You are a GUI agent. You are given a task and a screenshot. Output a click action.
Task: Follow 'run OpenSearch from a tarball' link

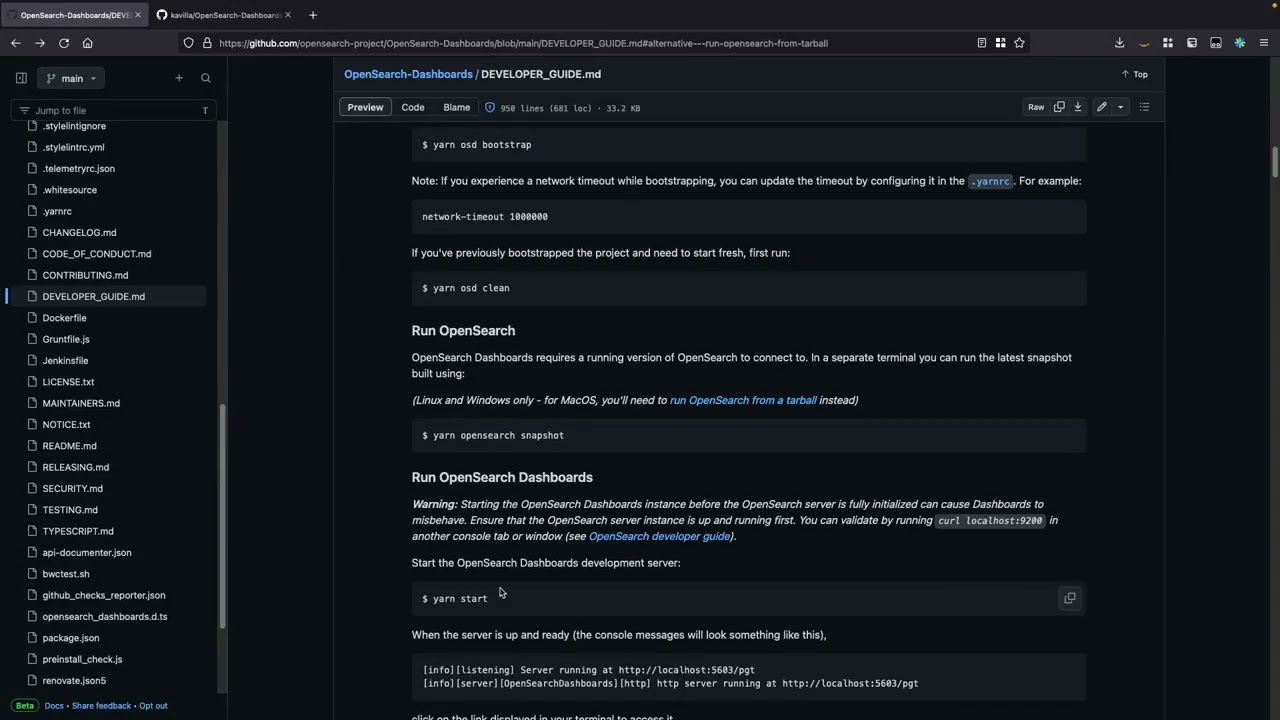coord(743,400)
